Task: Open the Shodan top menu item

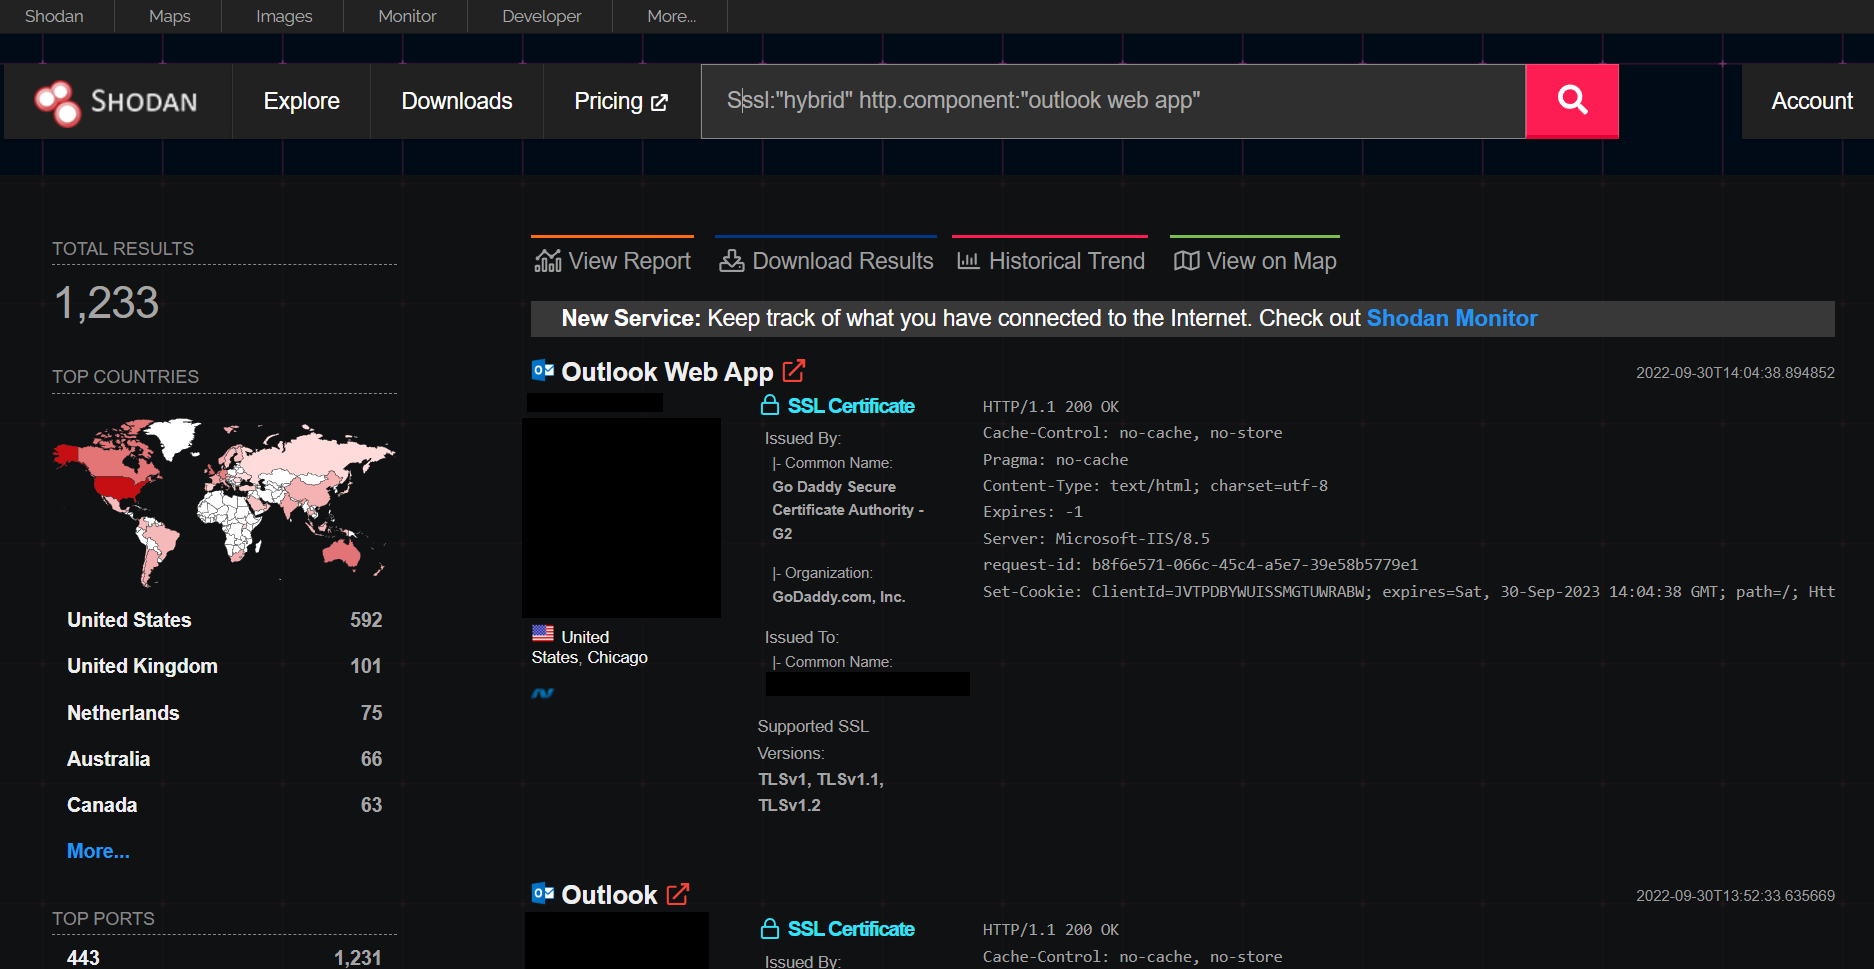Action: [x=54, y=16]
